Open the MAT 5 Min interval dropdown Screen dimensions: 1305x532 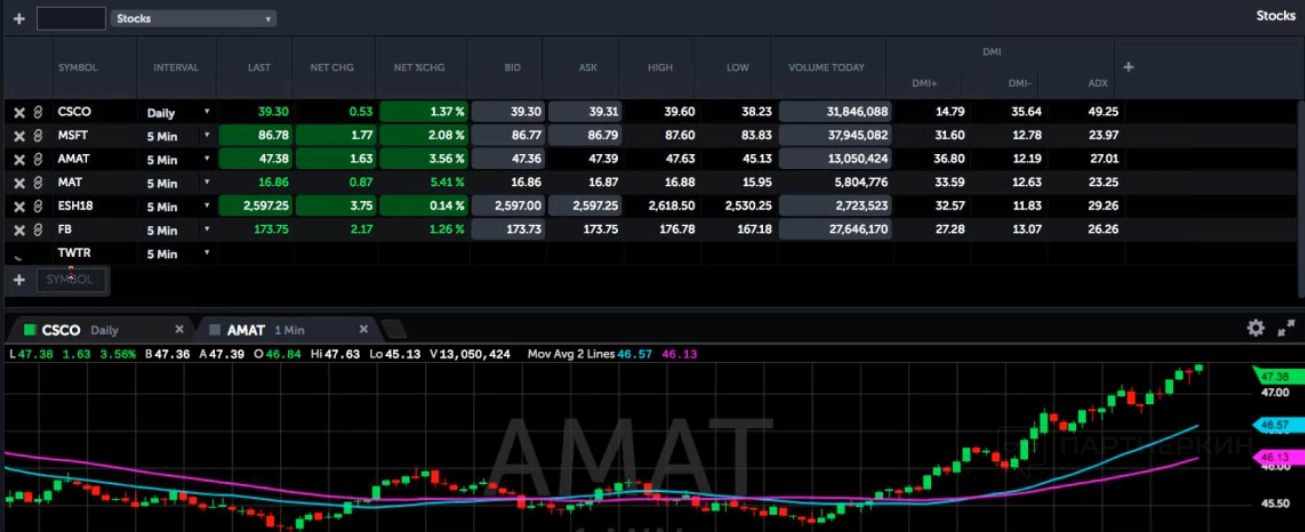pos(207,182)
